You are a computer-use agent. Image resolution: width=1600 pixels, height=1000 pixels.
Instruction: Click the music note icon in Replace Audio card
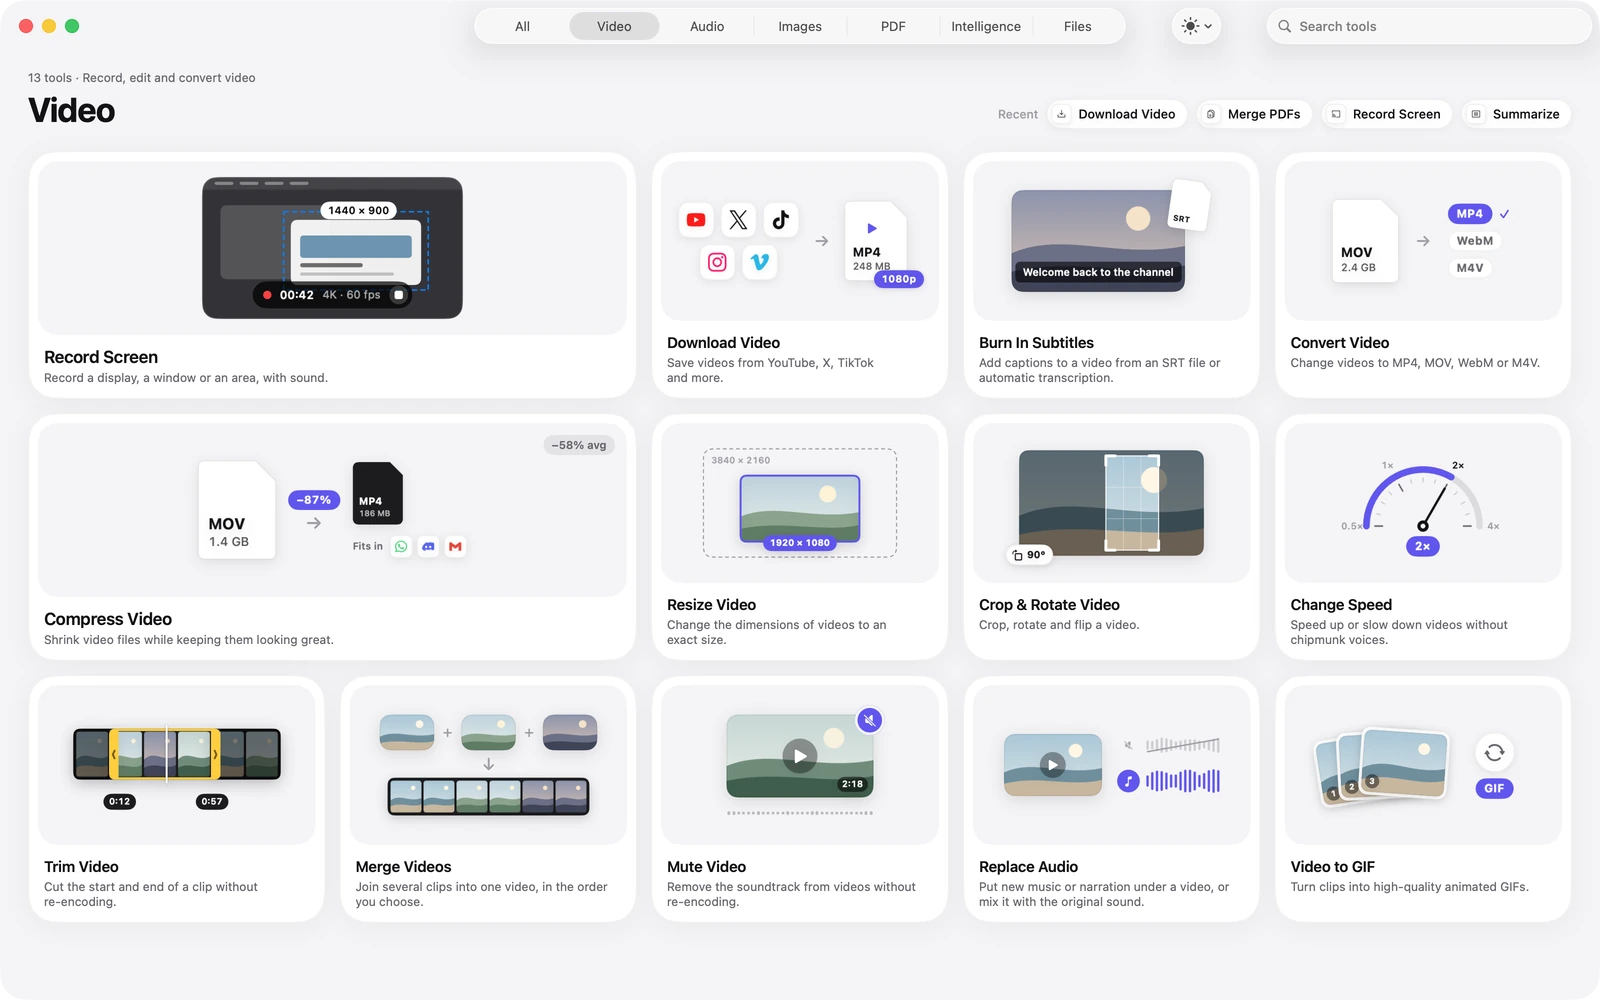[1128, 781]
